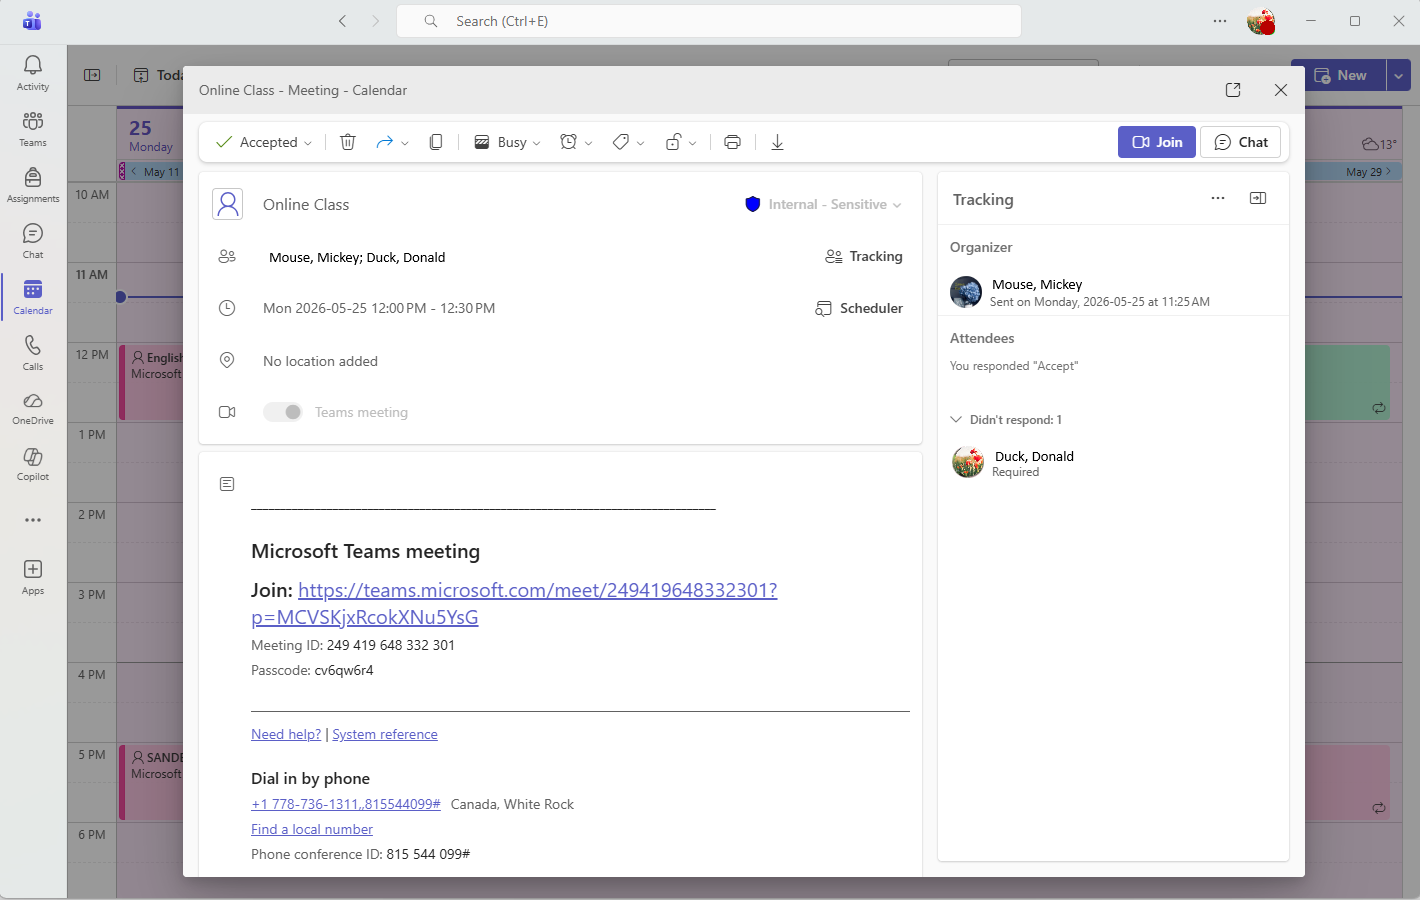Click the Today button in the calendar toolbar
This screenshot has width=1420, height=900.
coord(159,75)
